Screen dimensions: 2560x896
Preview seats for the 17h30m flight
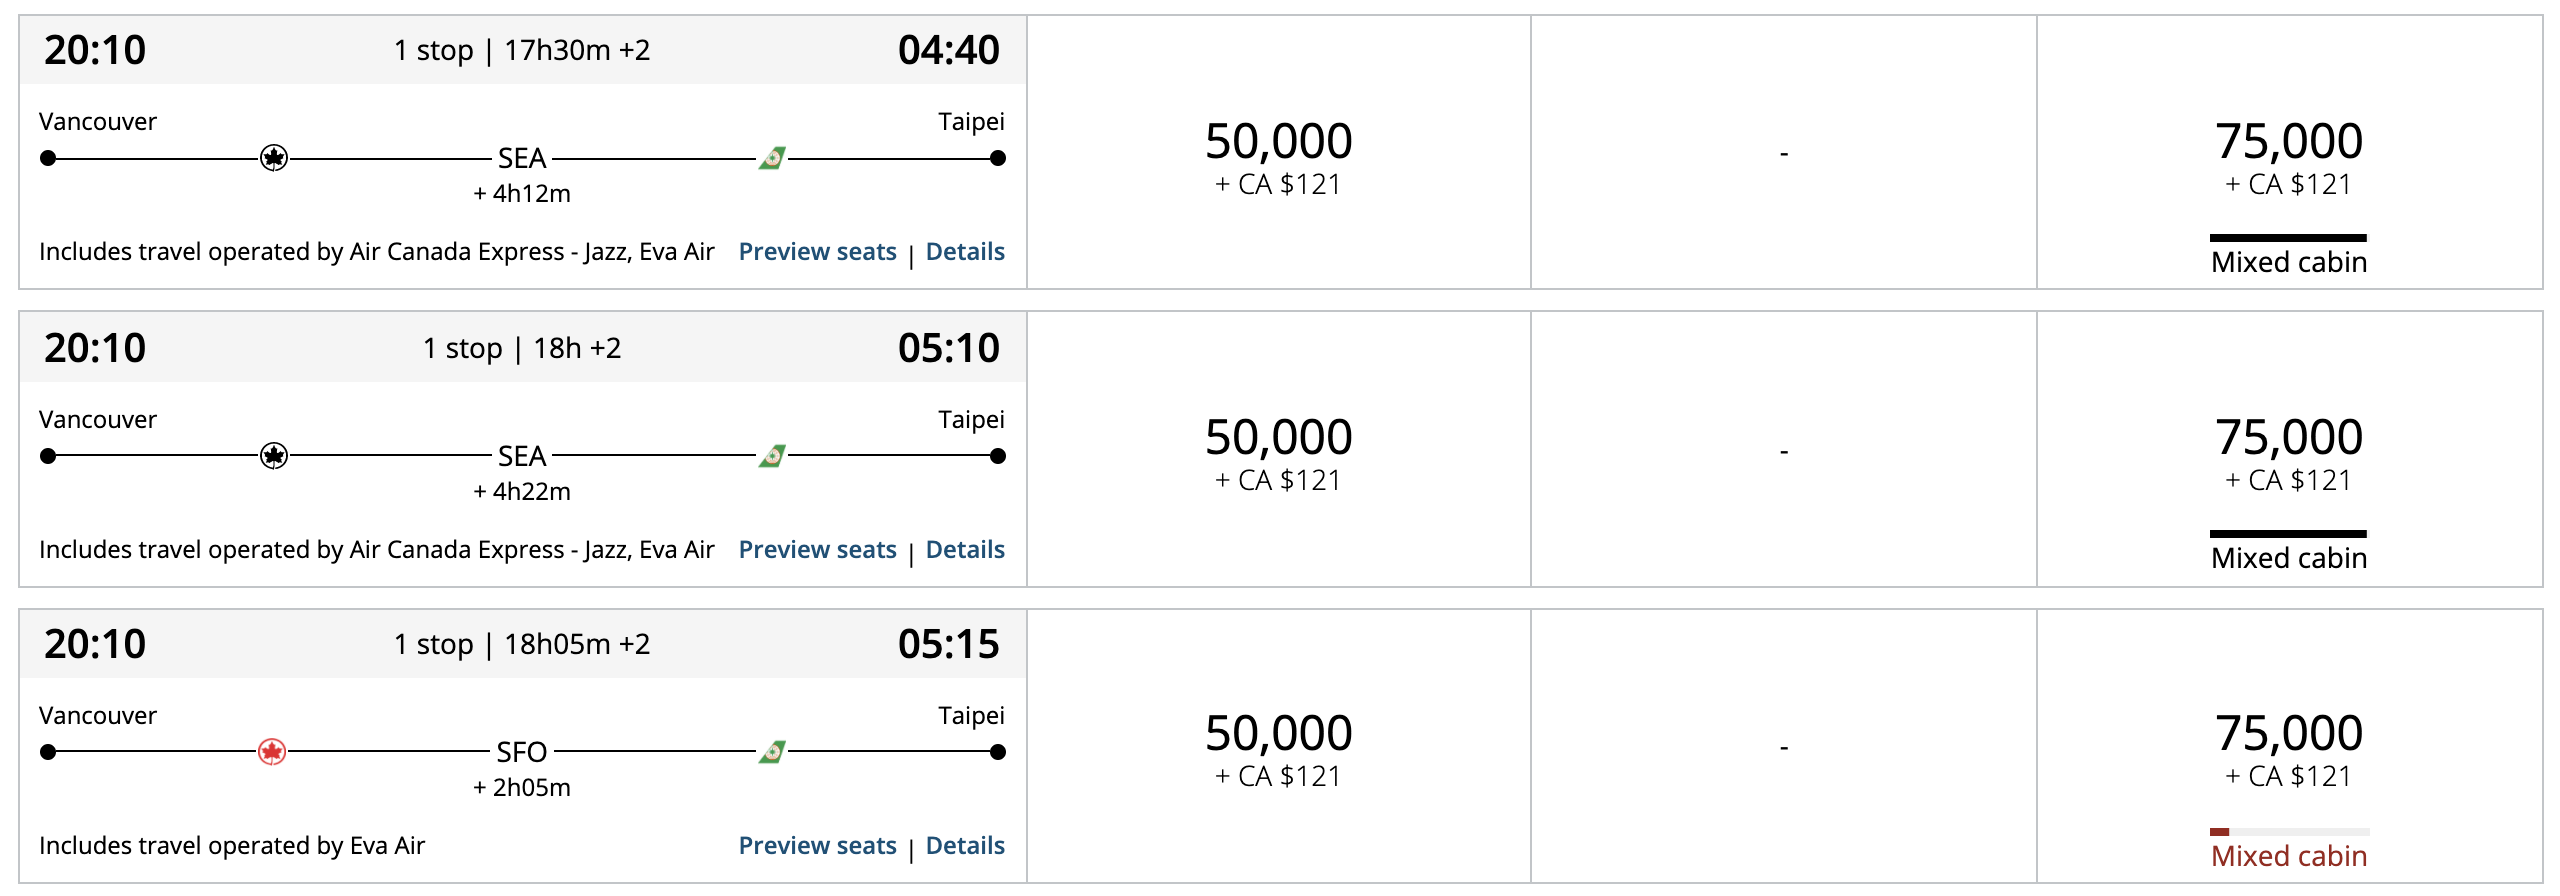point(817,252)
